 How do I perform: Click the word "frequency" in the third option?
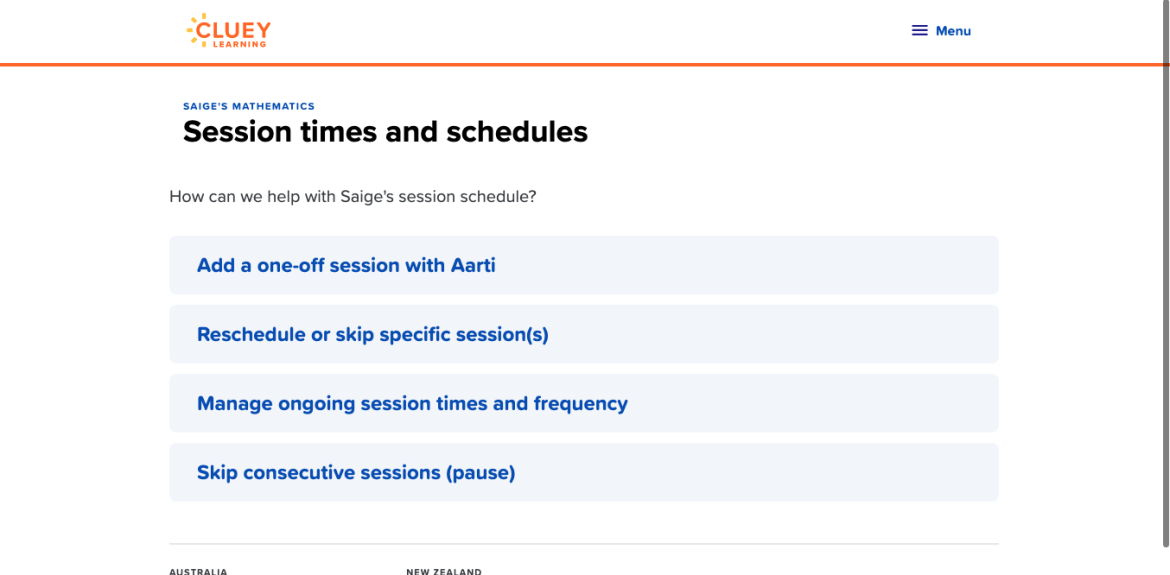(580, 403)
